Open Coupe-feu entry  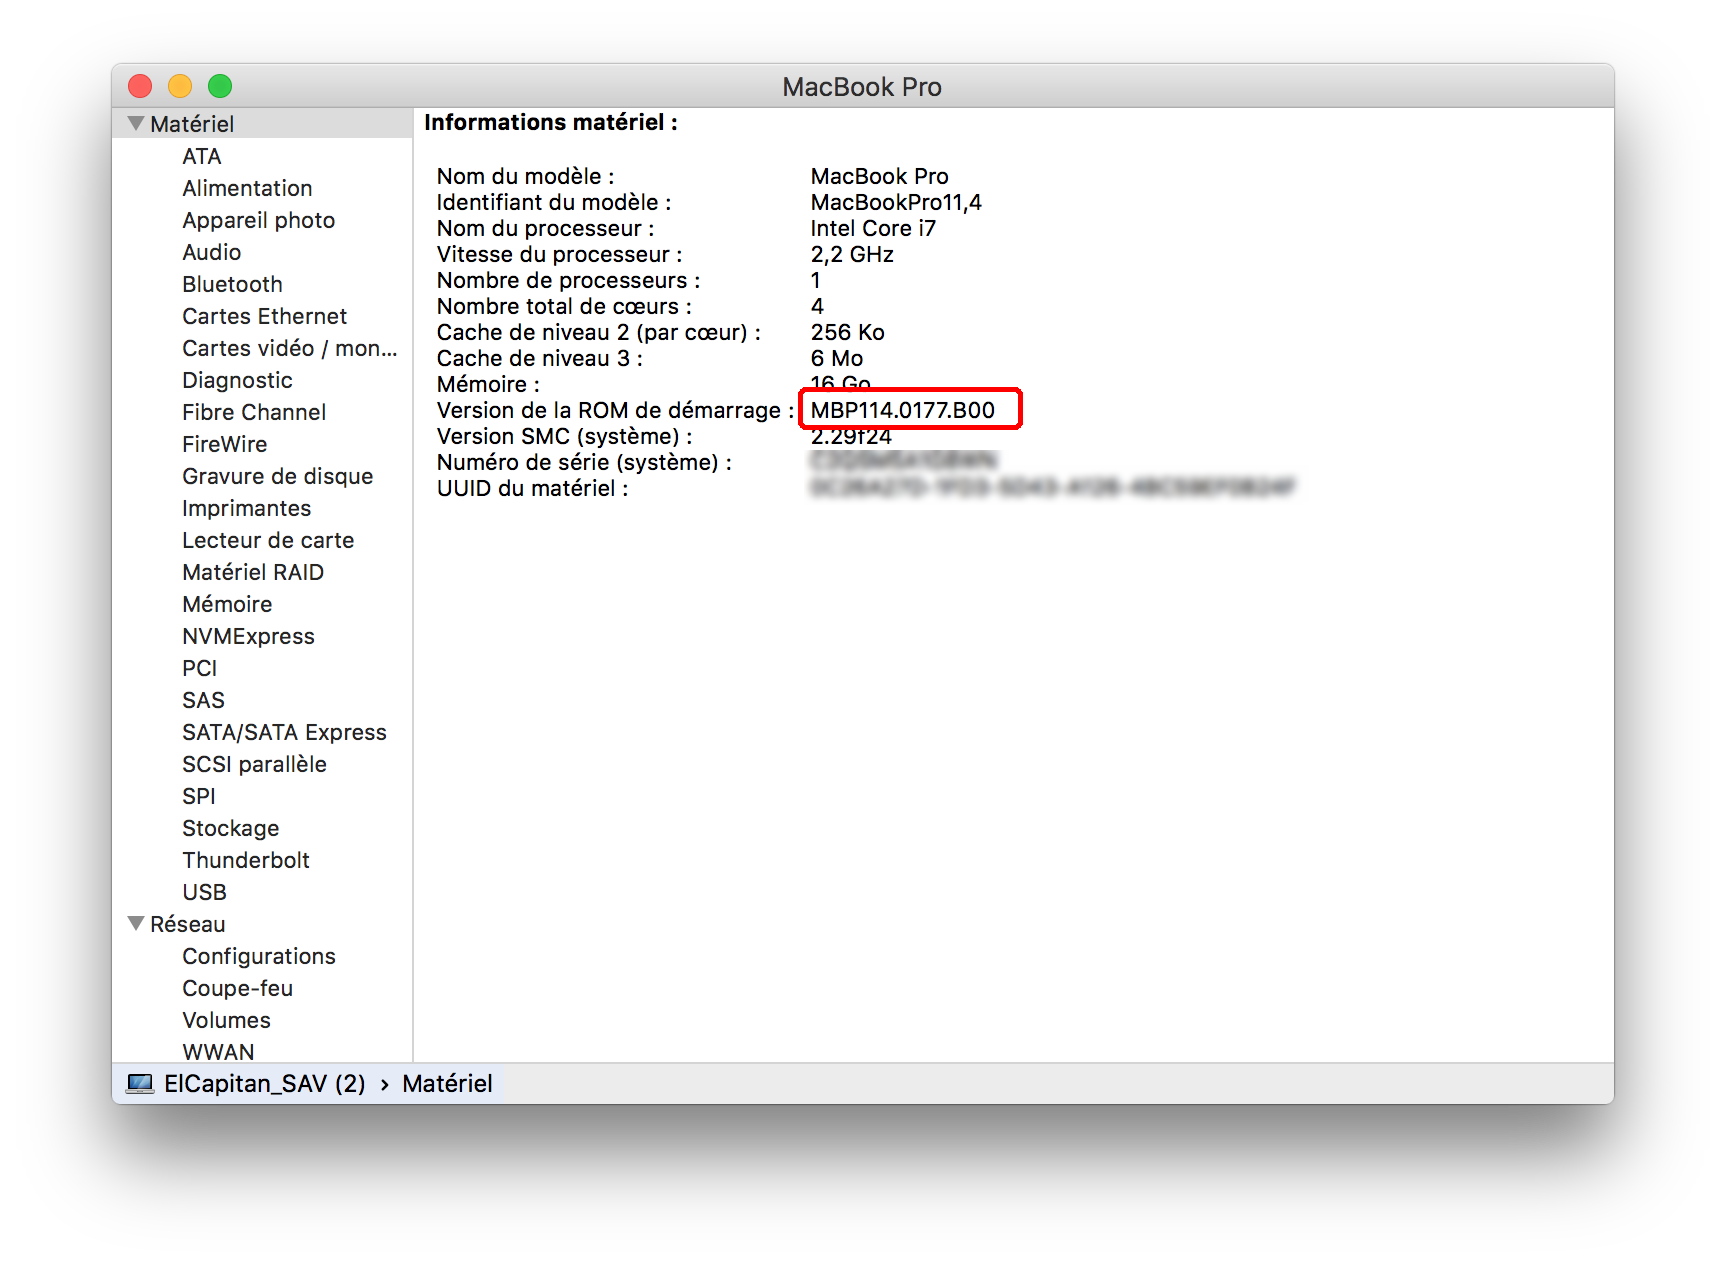pyautogui.click(x=237, y=988)
